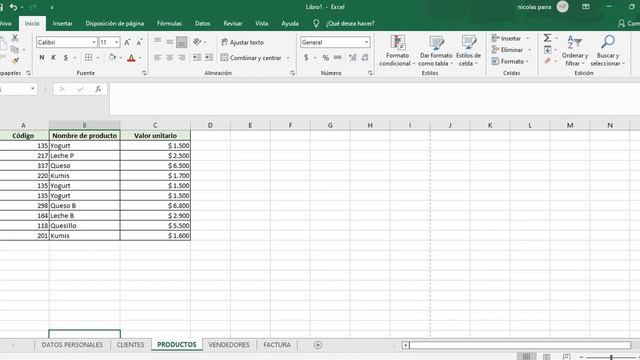Add a new sheet with plus icon
The width and height of the screenshot is (640, 360).
coord(318,345)
